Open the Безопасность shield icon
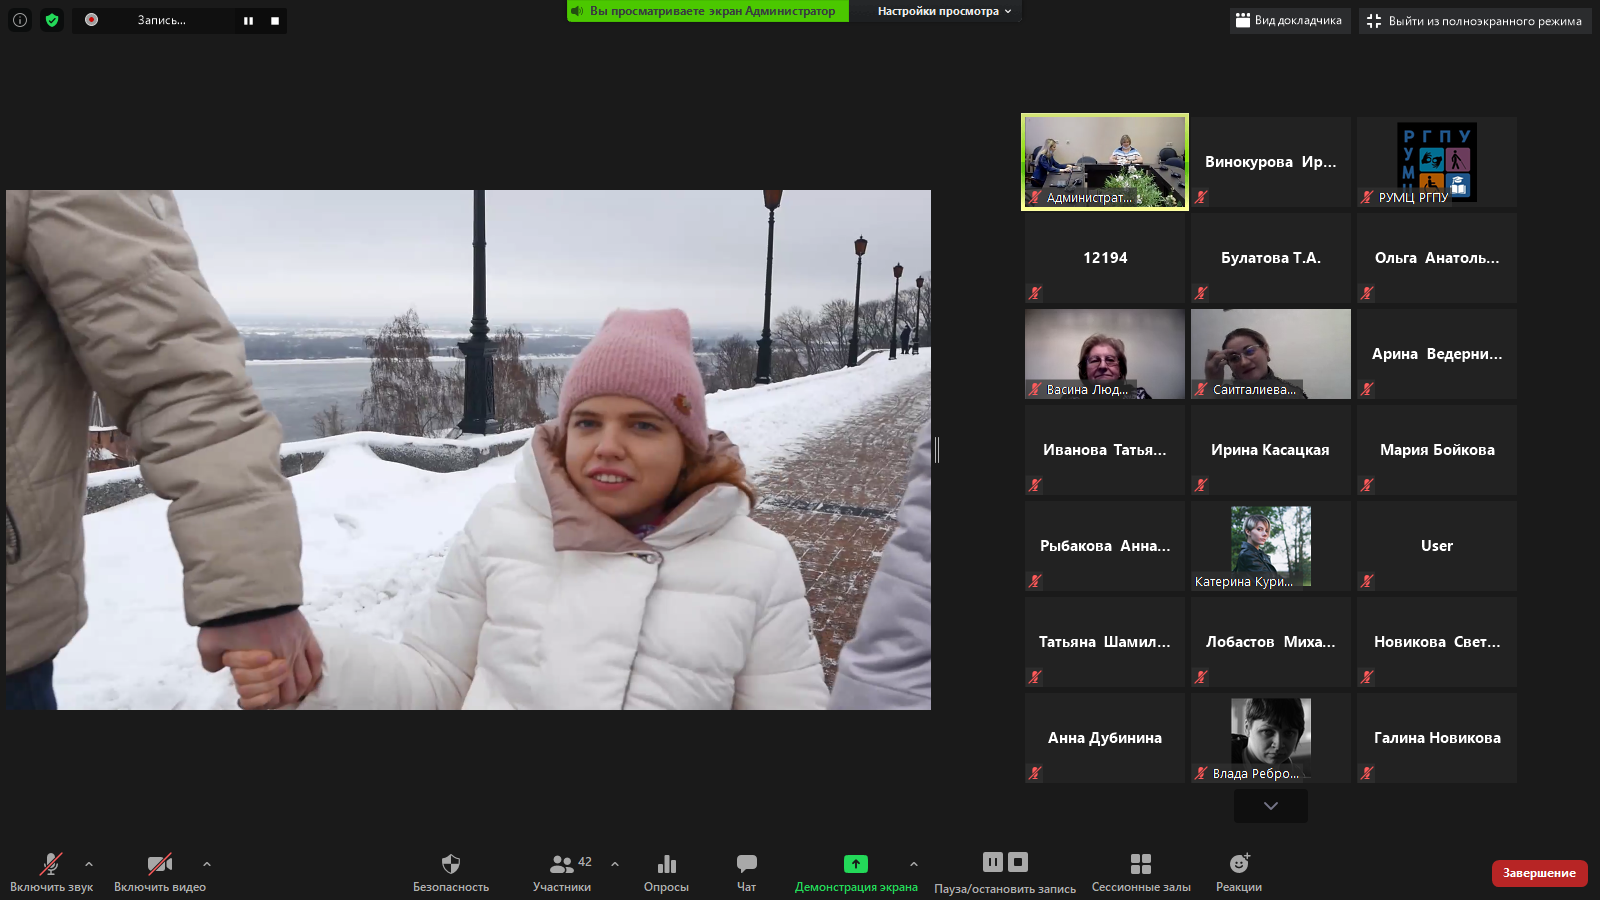The image size is (1600, 900). pyautogui.click(x=450, y=864)
